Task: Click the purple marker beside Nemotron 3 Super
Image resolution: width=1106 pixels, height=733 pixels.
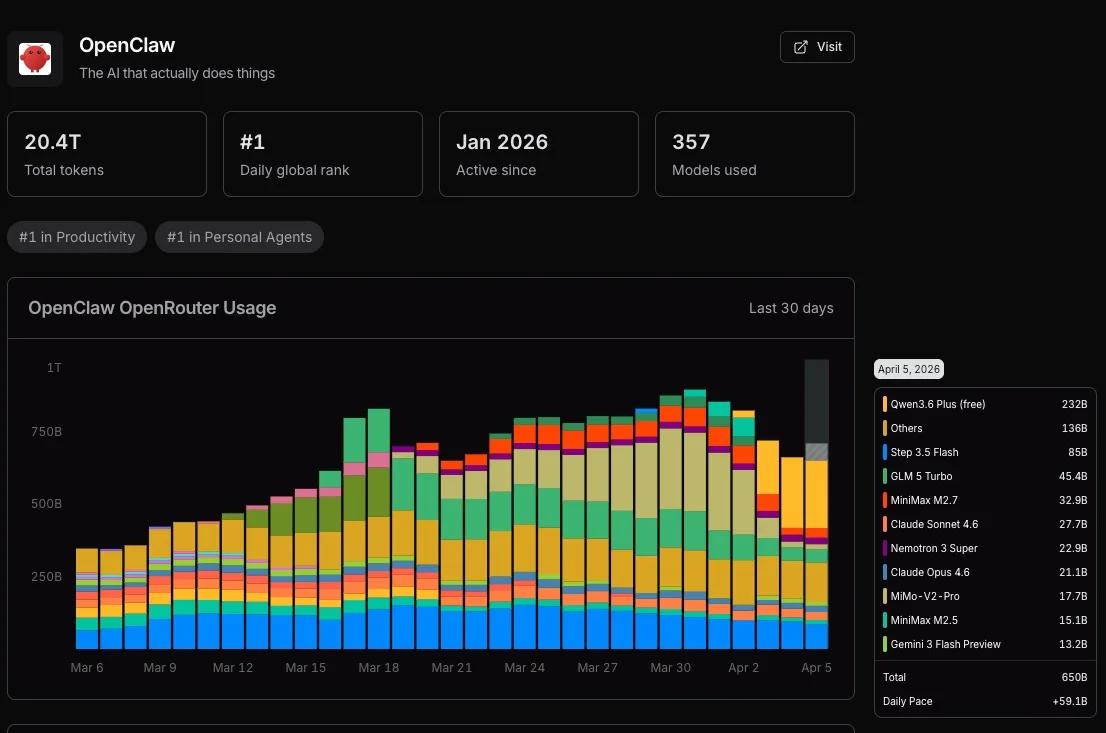Action: pos(884,548)
